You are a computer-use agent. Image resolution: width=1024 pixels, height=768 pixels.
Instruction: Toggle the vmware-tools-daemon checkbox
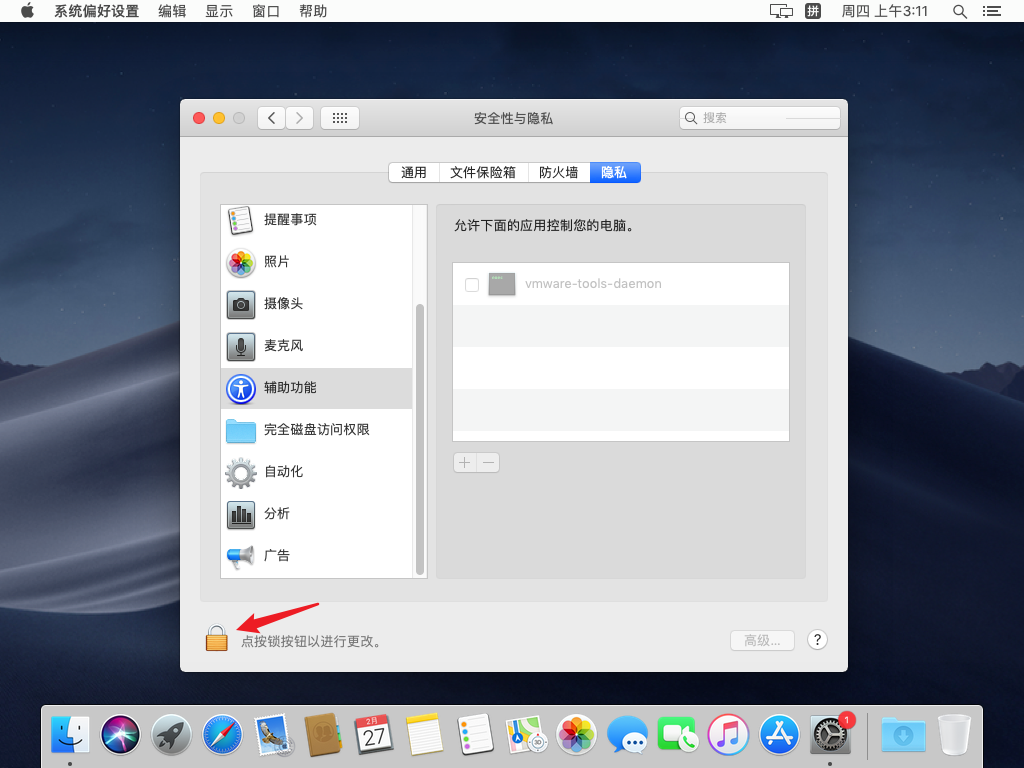(472, 285)
